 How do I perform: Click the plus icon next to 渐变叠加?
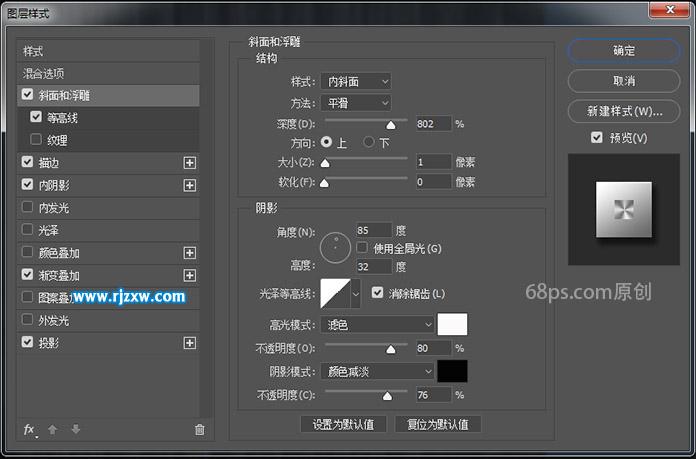click(189, 275)
